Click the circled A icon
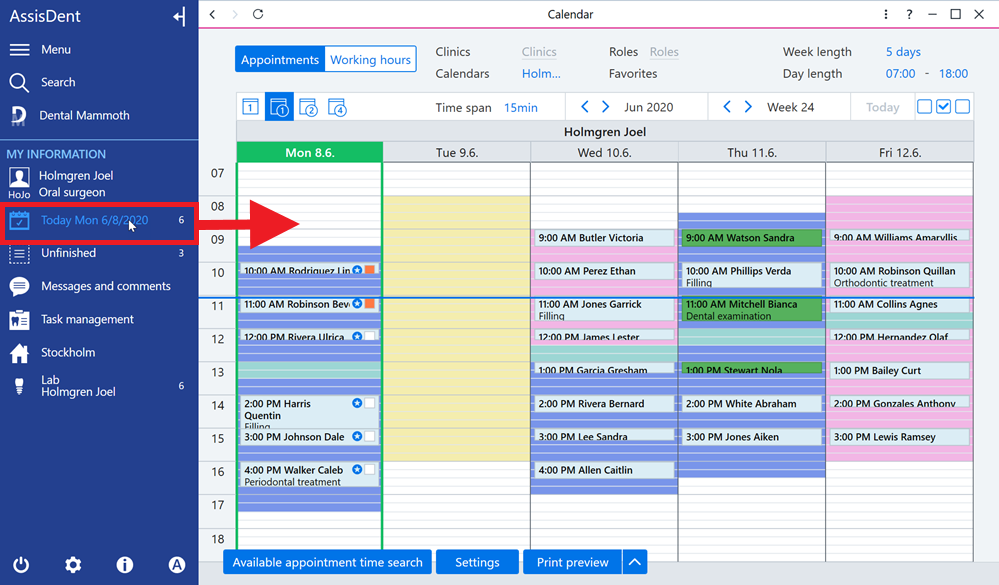The image size is (999, 585). coord(176,565)
